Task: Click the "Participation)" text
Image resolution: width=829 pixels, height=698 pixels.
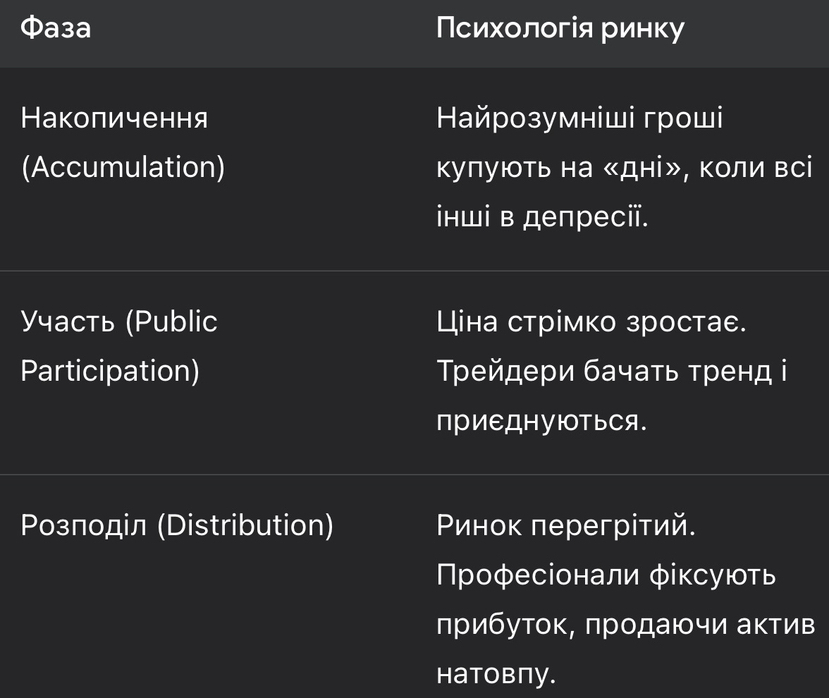Action: coord(110,371)
